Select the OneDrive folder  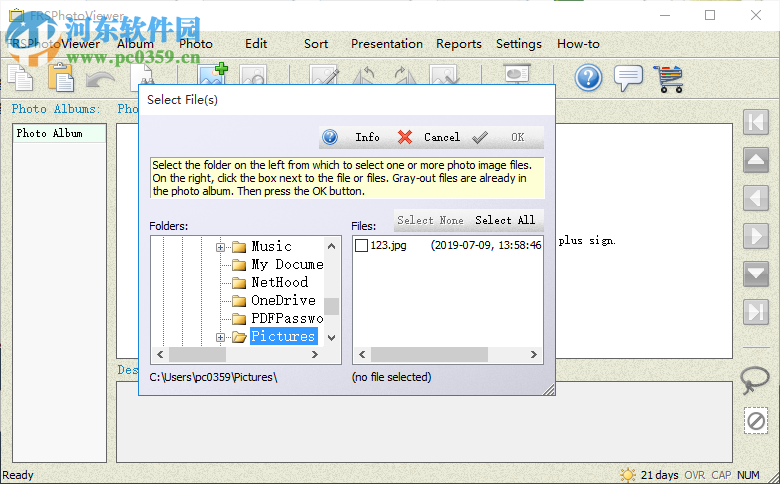click(x=283, y=300)
